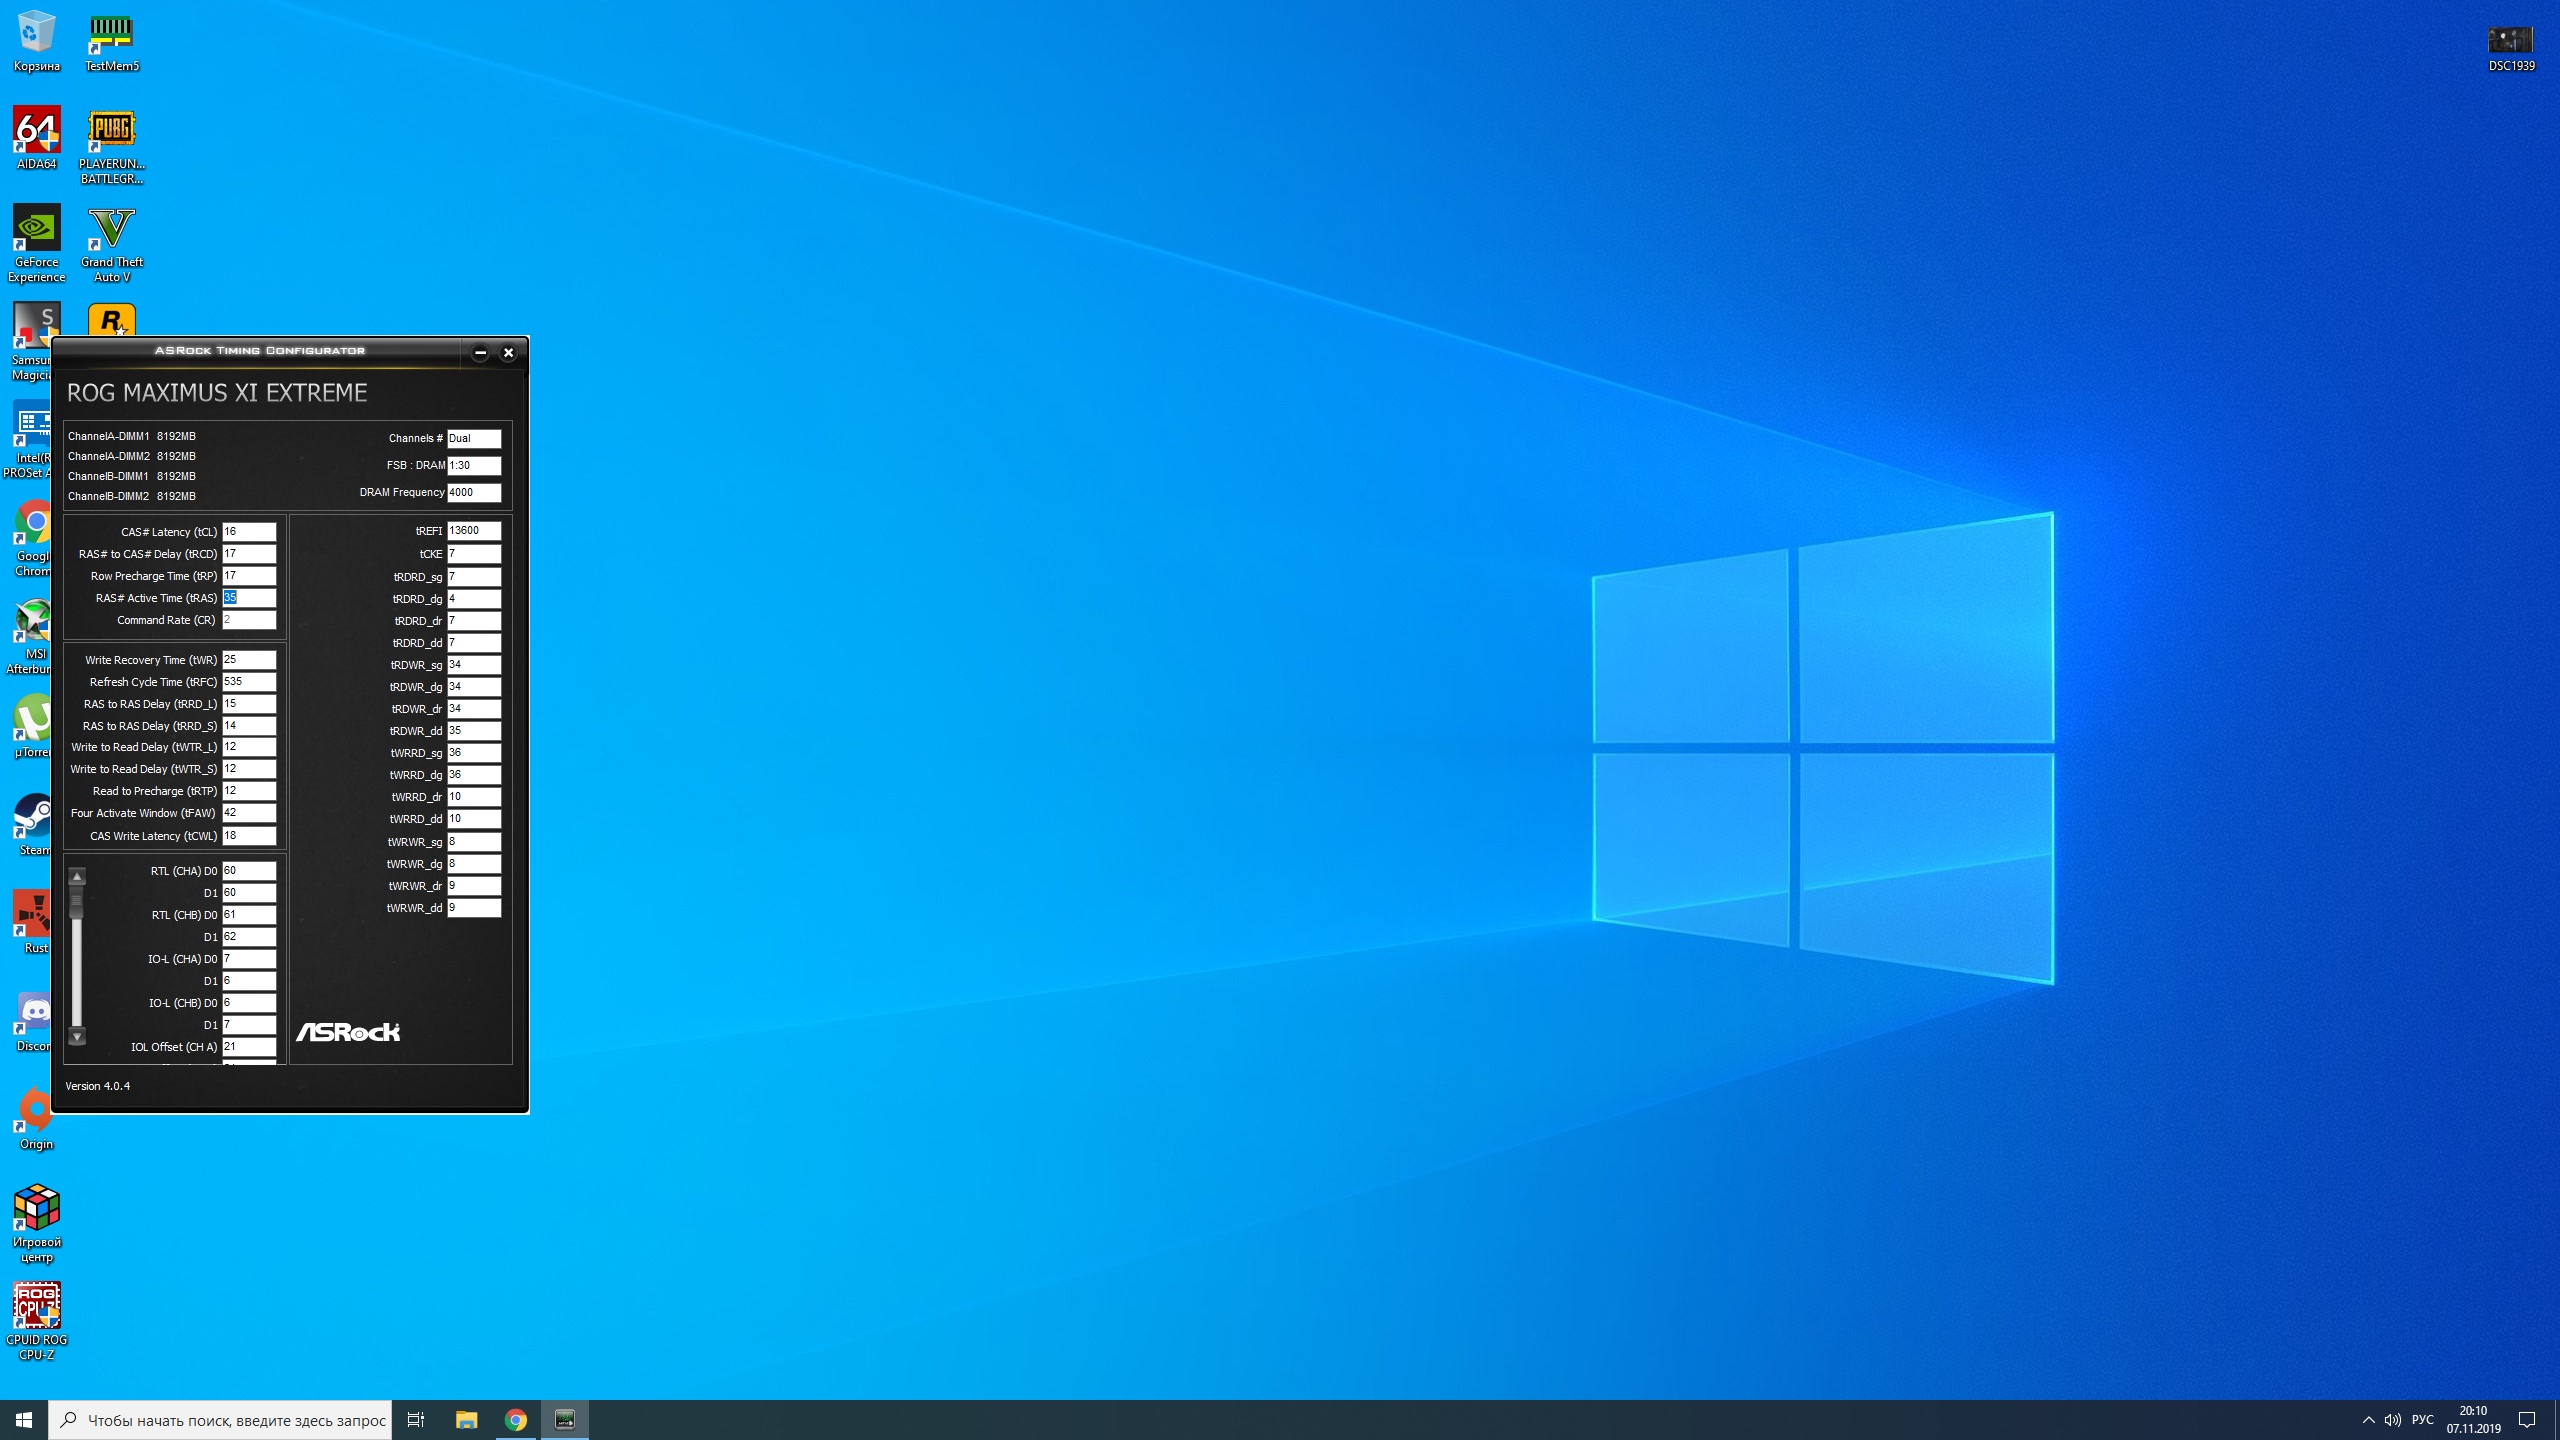Click Chrome icon in taskbar
This screenshot has height=1440, width=2560.
(x=516, y=1420)
